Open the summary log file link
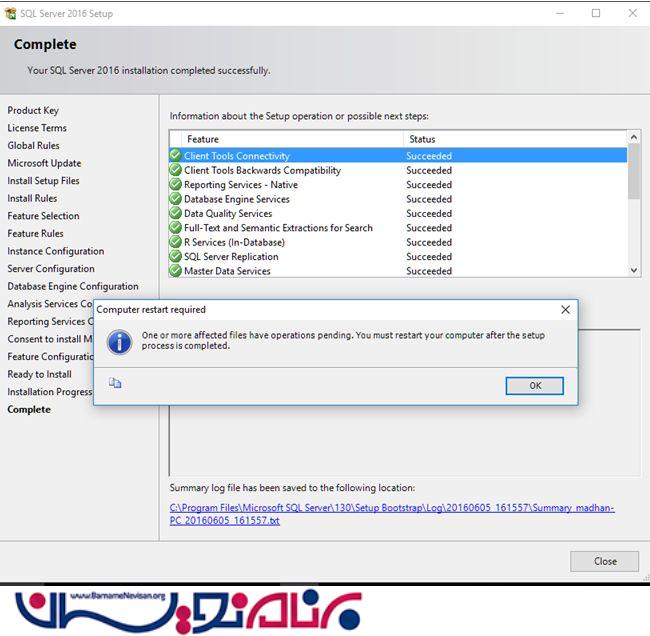The image size is (650, 636). click(x=392, y=514)
